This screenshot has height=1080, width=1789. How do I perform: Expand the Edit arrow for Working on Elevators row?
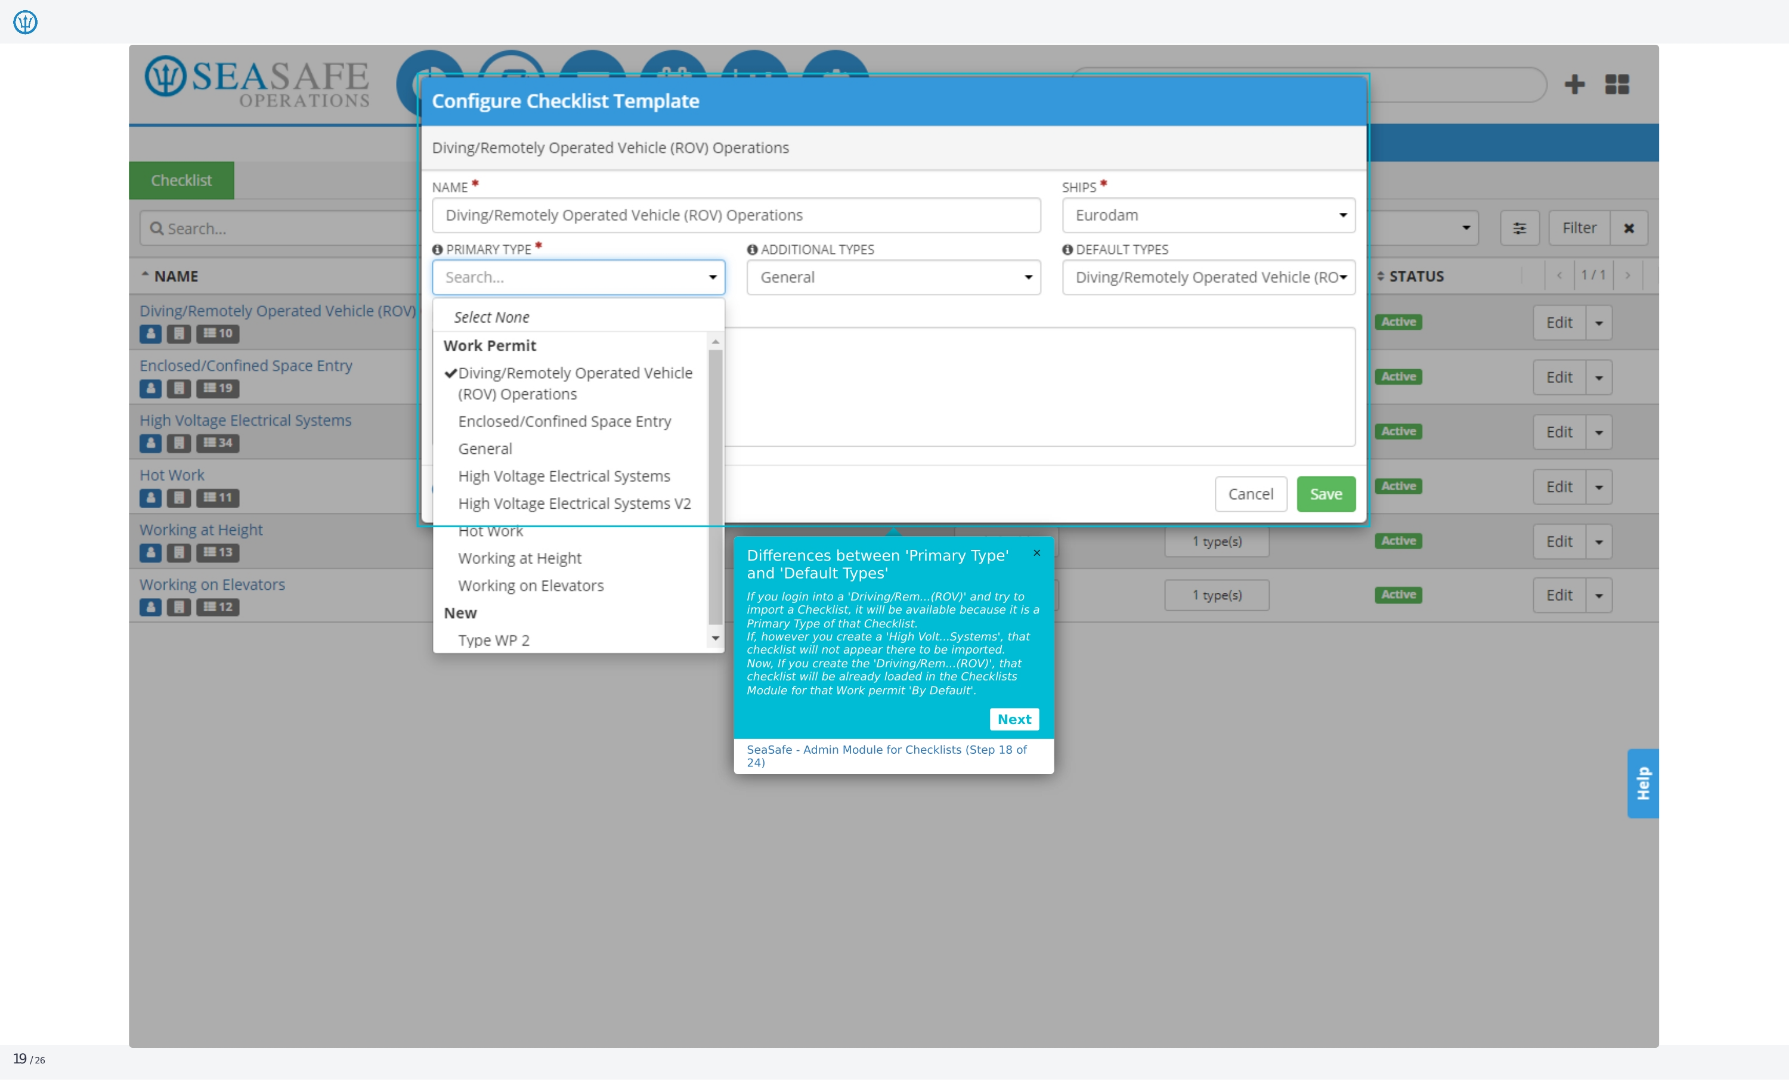click(x=1599, y=596)
